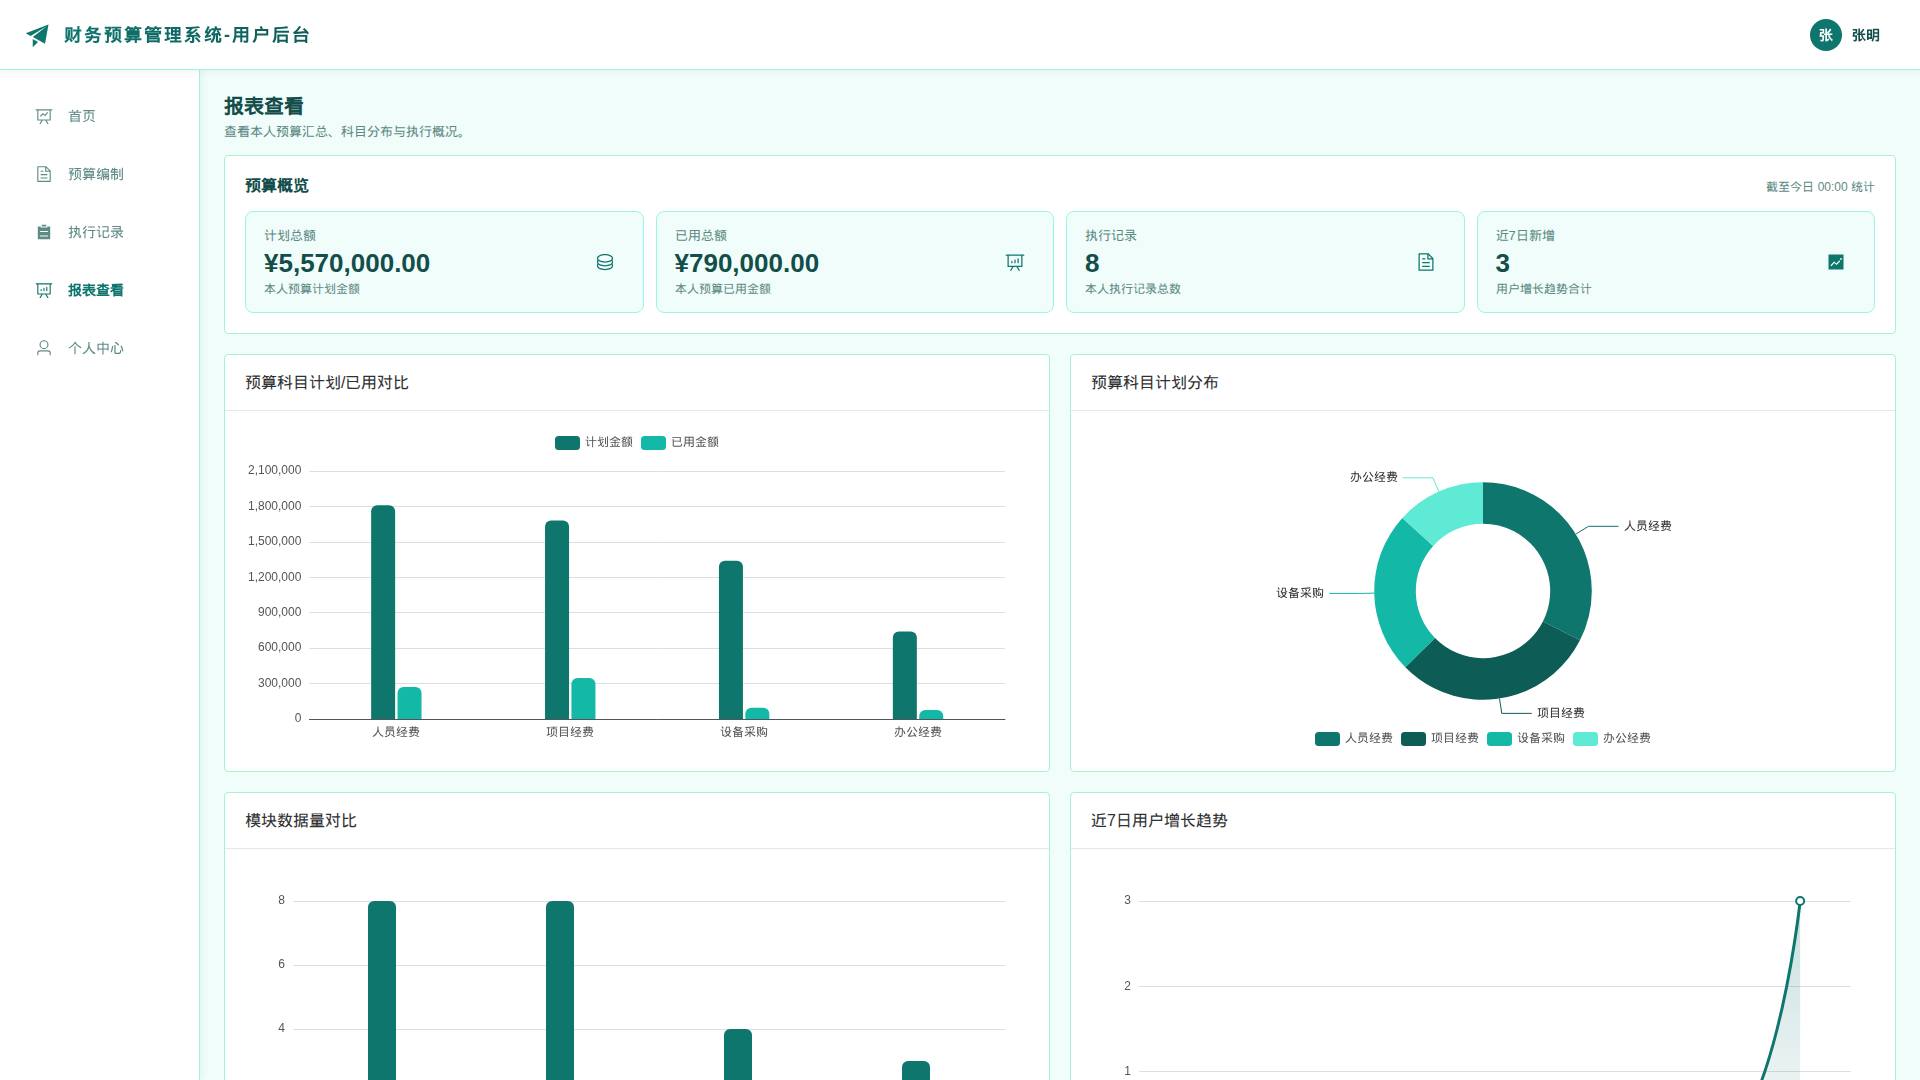The width and height of the screenshot is (1920, 1080).
Task: Toggle 办公经费 in the donut chart legend
Action: pos(1612,738)
